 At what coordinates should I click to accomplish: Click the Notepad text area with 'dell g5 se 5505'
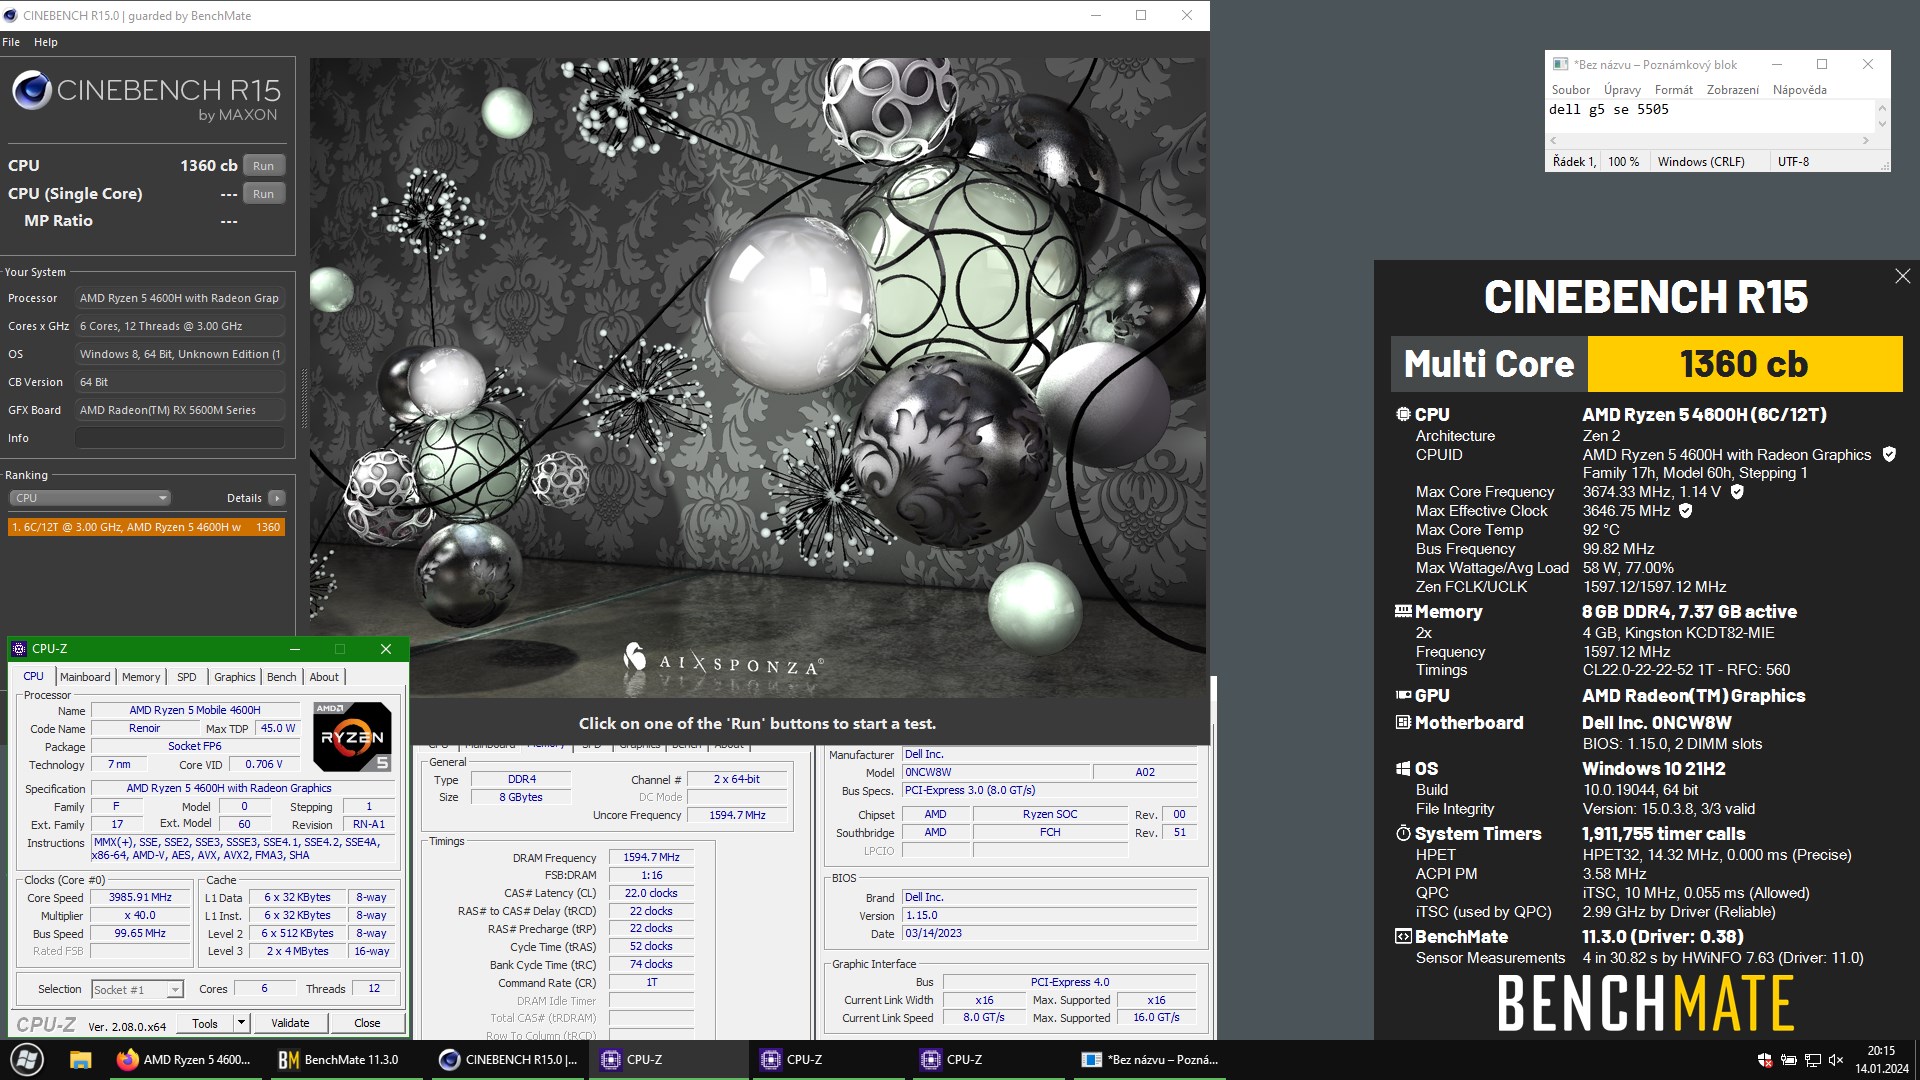point(1710,116)
